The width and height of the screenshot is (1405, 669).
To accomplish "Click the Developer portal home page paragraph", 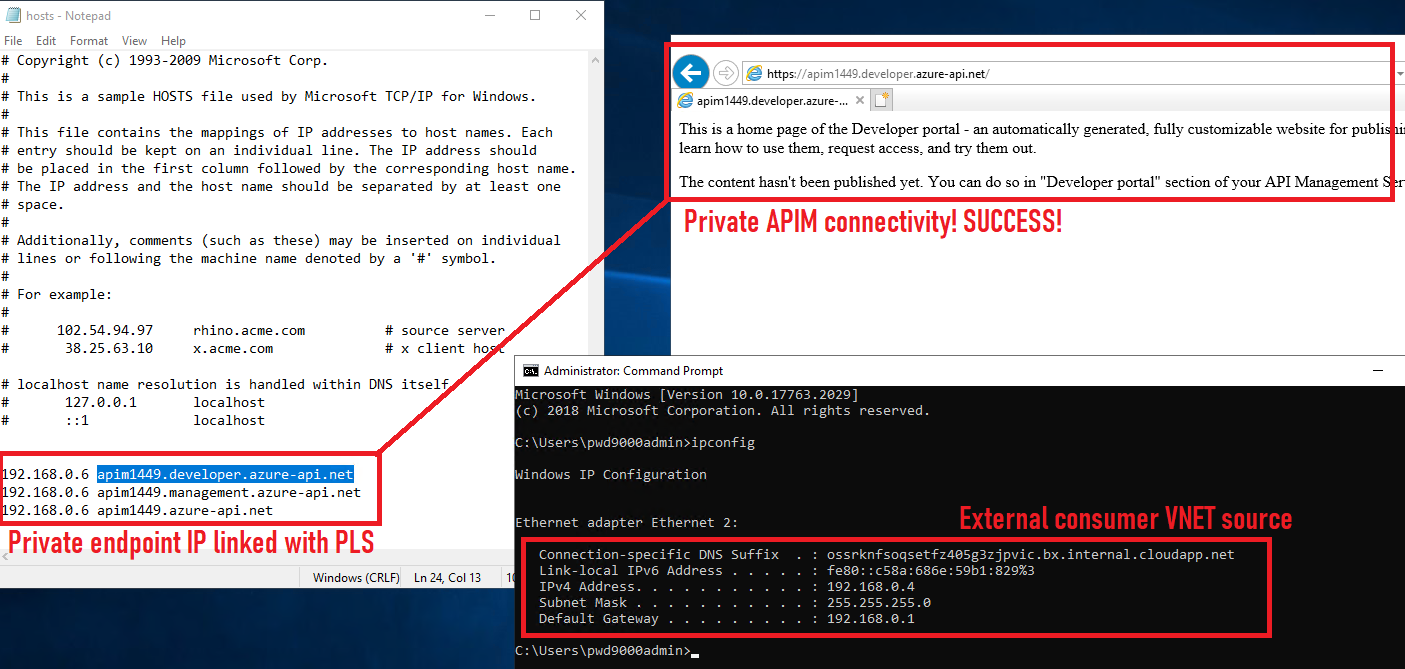I will coord(1040,138).
